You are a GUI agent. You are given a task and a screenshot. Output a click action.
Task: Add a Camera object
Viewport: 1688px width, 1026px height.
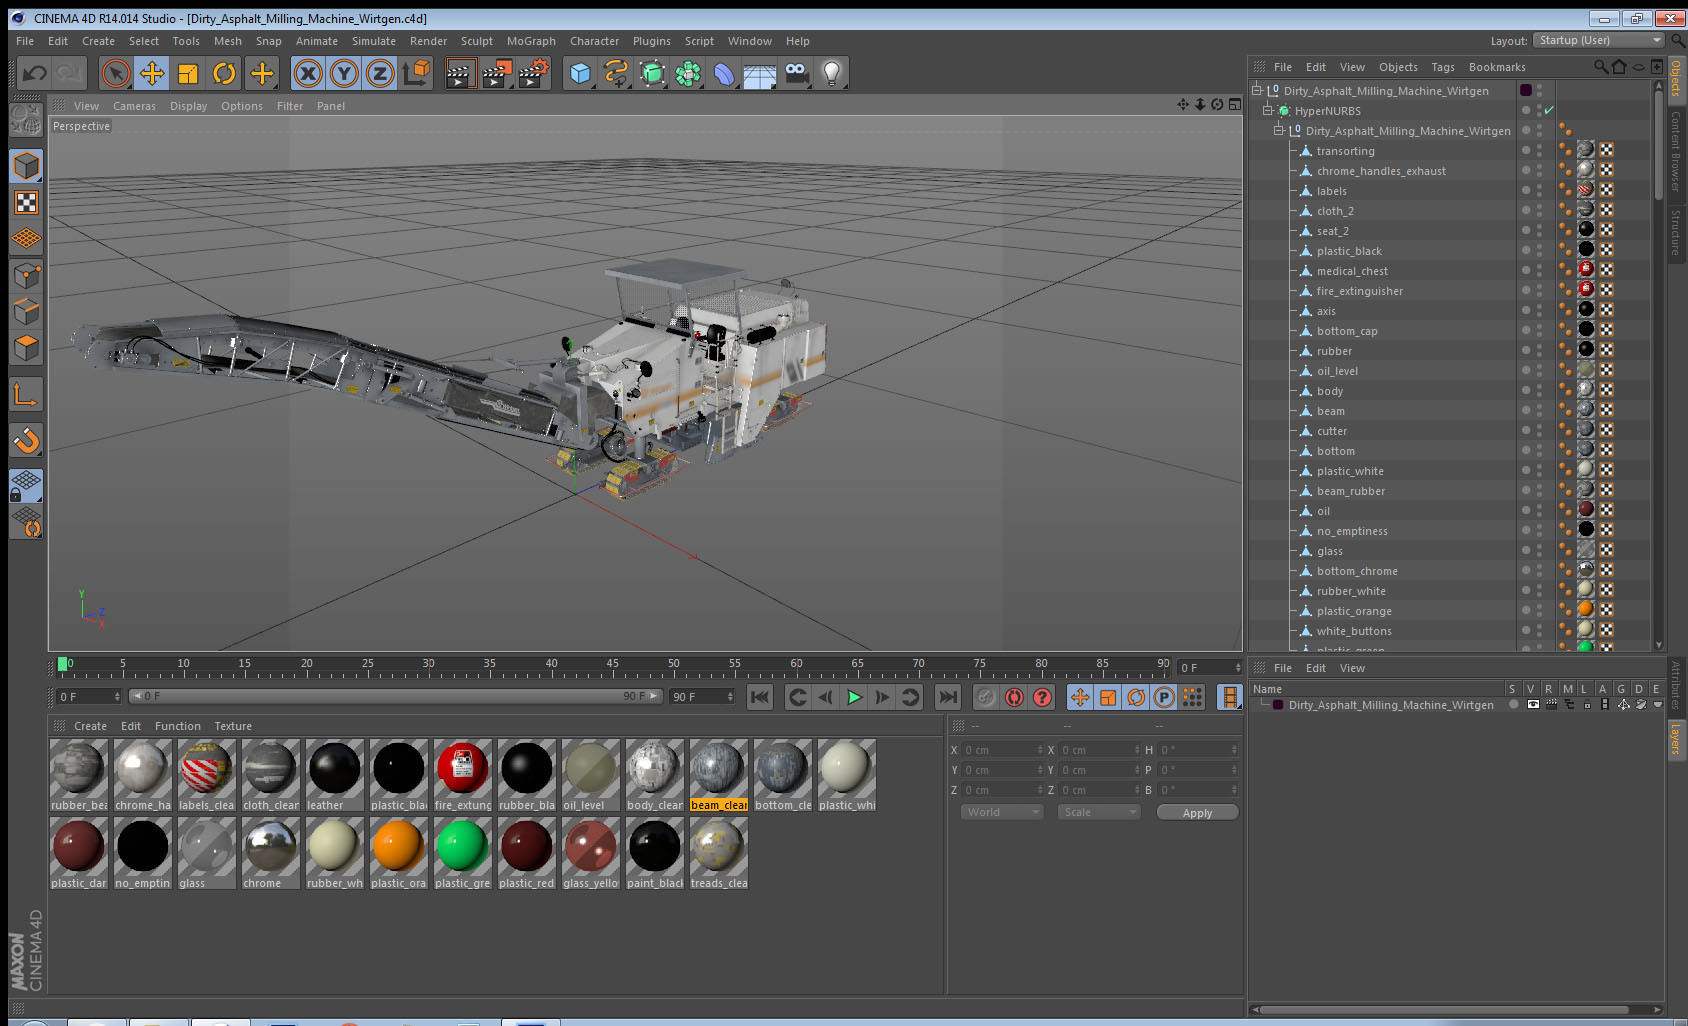796,73
